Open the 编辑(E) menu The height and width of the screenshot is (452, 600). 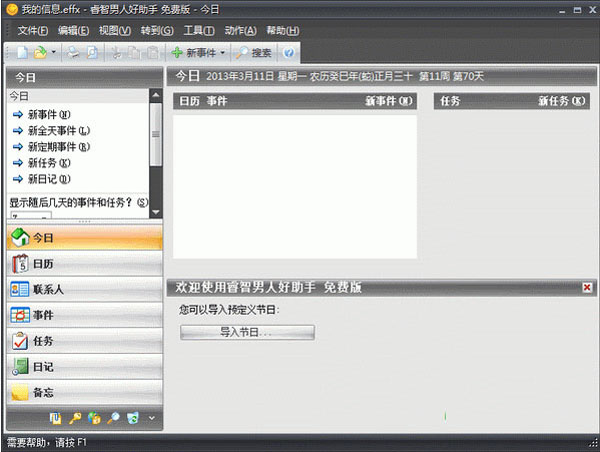click(x=73, y=31)
